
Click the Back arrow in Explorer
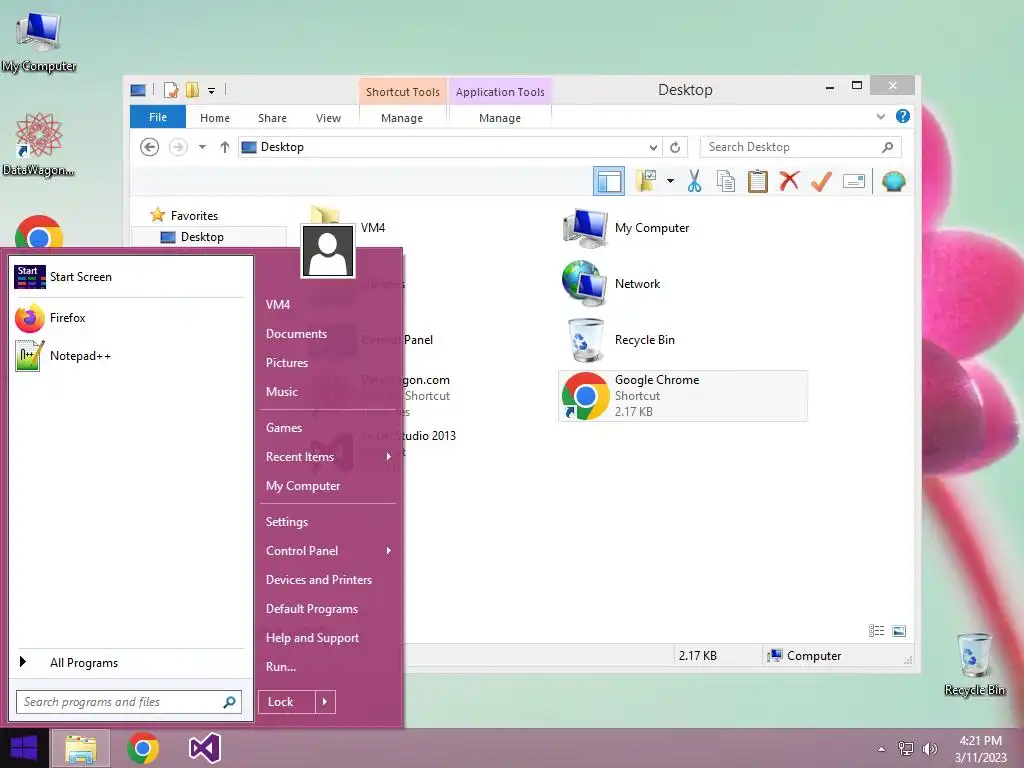coord(150,147)
